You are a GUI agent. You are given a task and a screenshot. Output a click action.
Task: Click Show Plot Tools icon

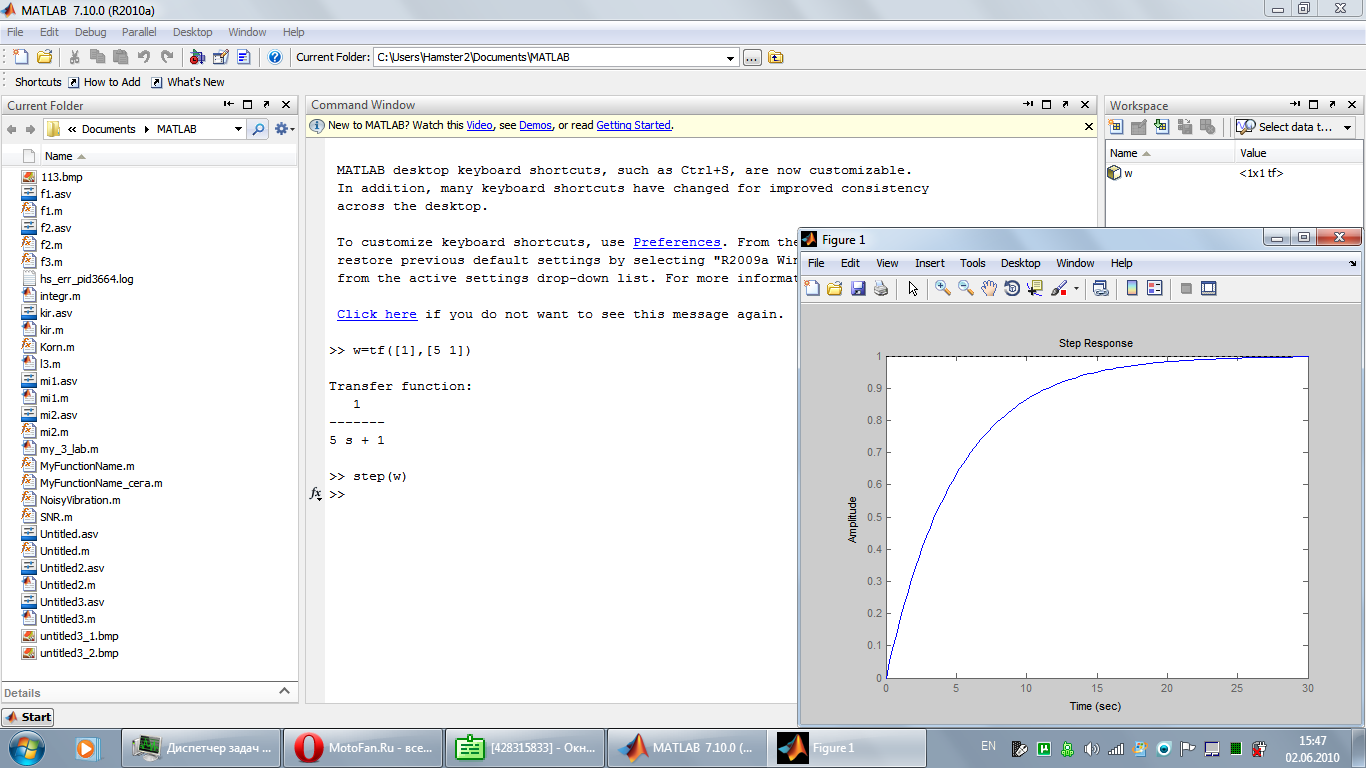[x=1209, y=288]
